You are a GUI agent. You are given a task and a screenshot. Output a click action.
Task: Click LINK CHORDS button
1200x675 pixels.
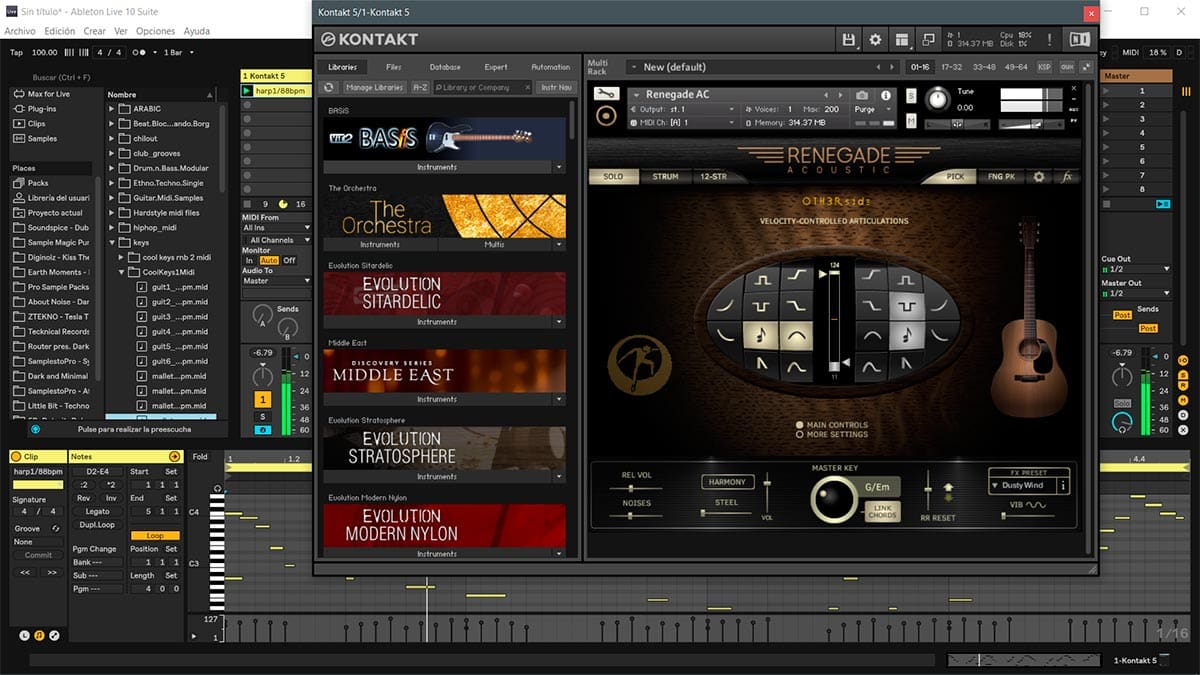click(882, 511)
